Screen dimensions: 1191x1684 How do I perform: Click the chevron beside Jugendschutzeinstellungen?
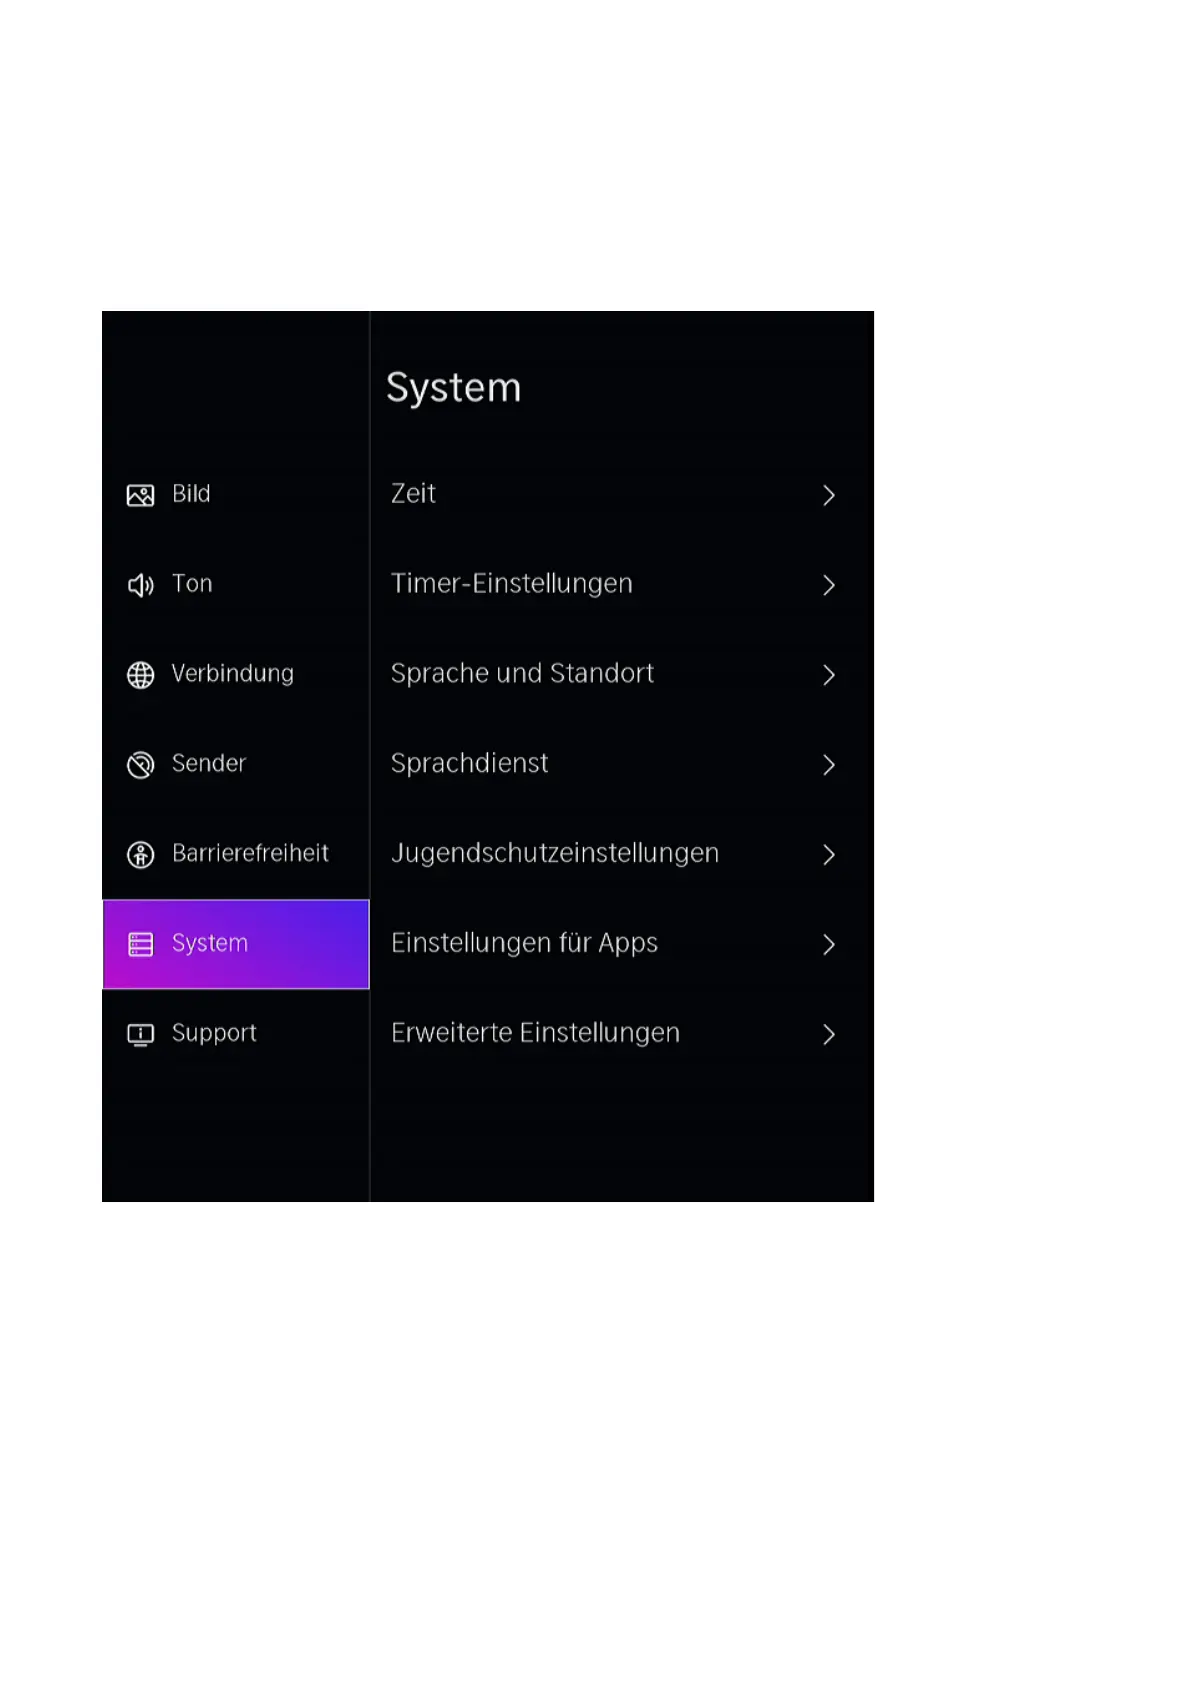point(828,855)
